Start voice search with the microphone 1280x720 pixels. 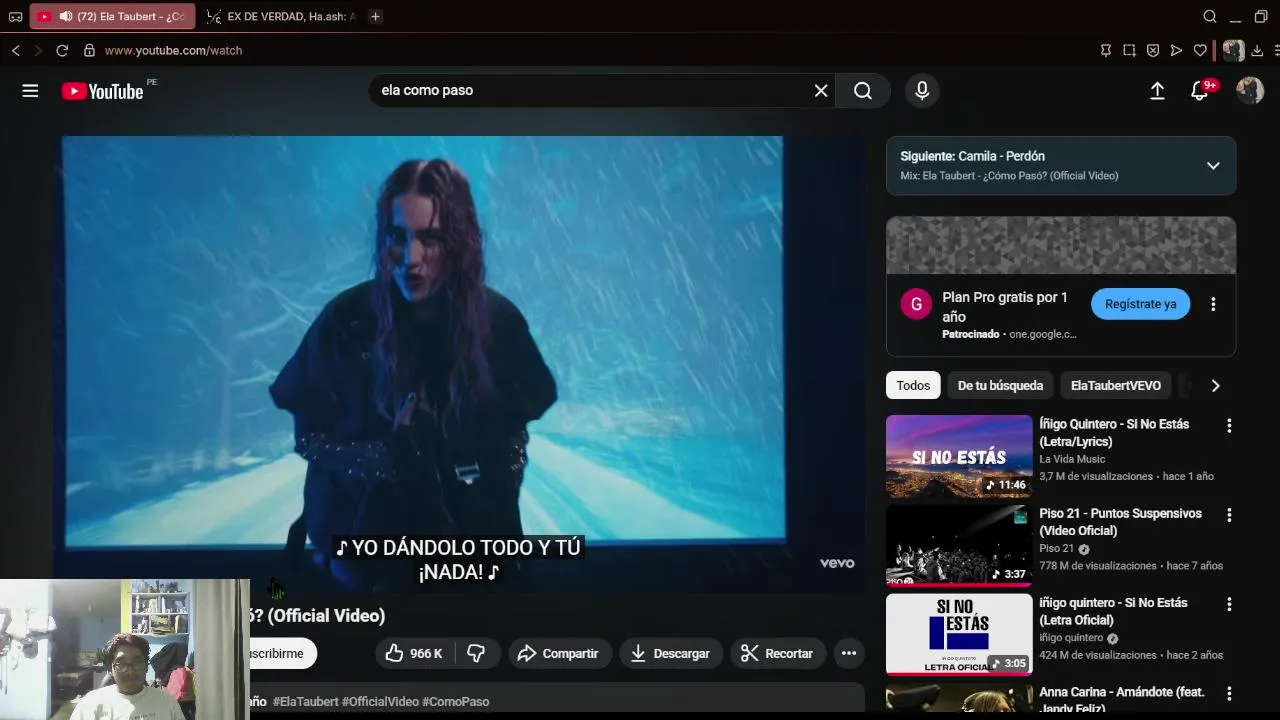click(922, 91)
